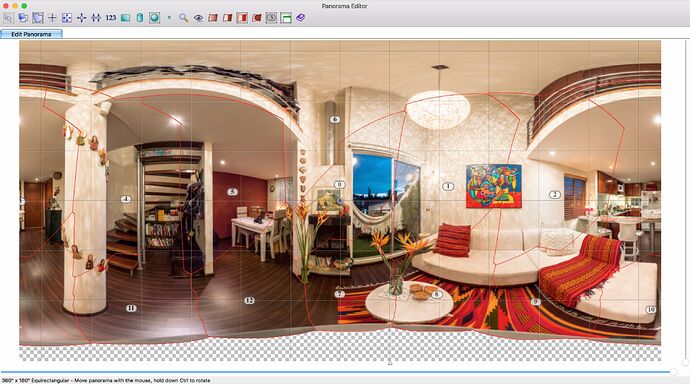This screenshot has width=690, height=384.
Task: Click the horizontal slider handle at bottom
Action: point(673,372)
